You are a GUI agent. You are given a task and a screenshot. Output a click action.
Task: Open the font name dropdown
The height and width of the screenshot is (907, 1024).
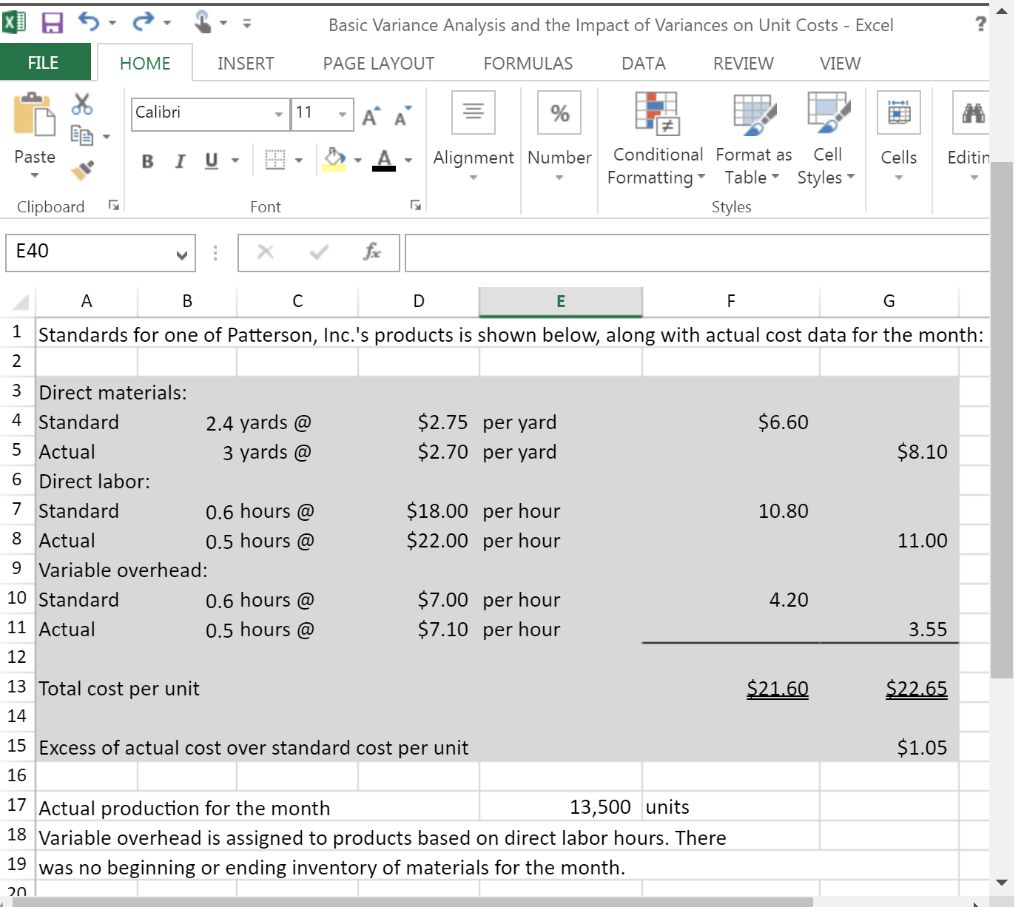279,114
